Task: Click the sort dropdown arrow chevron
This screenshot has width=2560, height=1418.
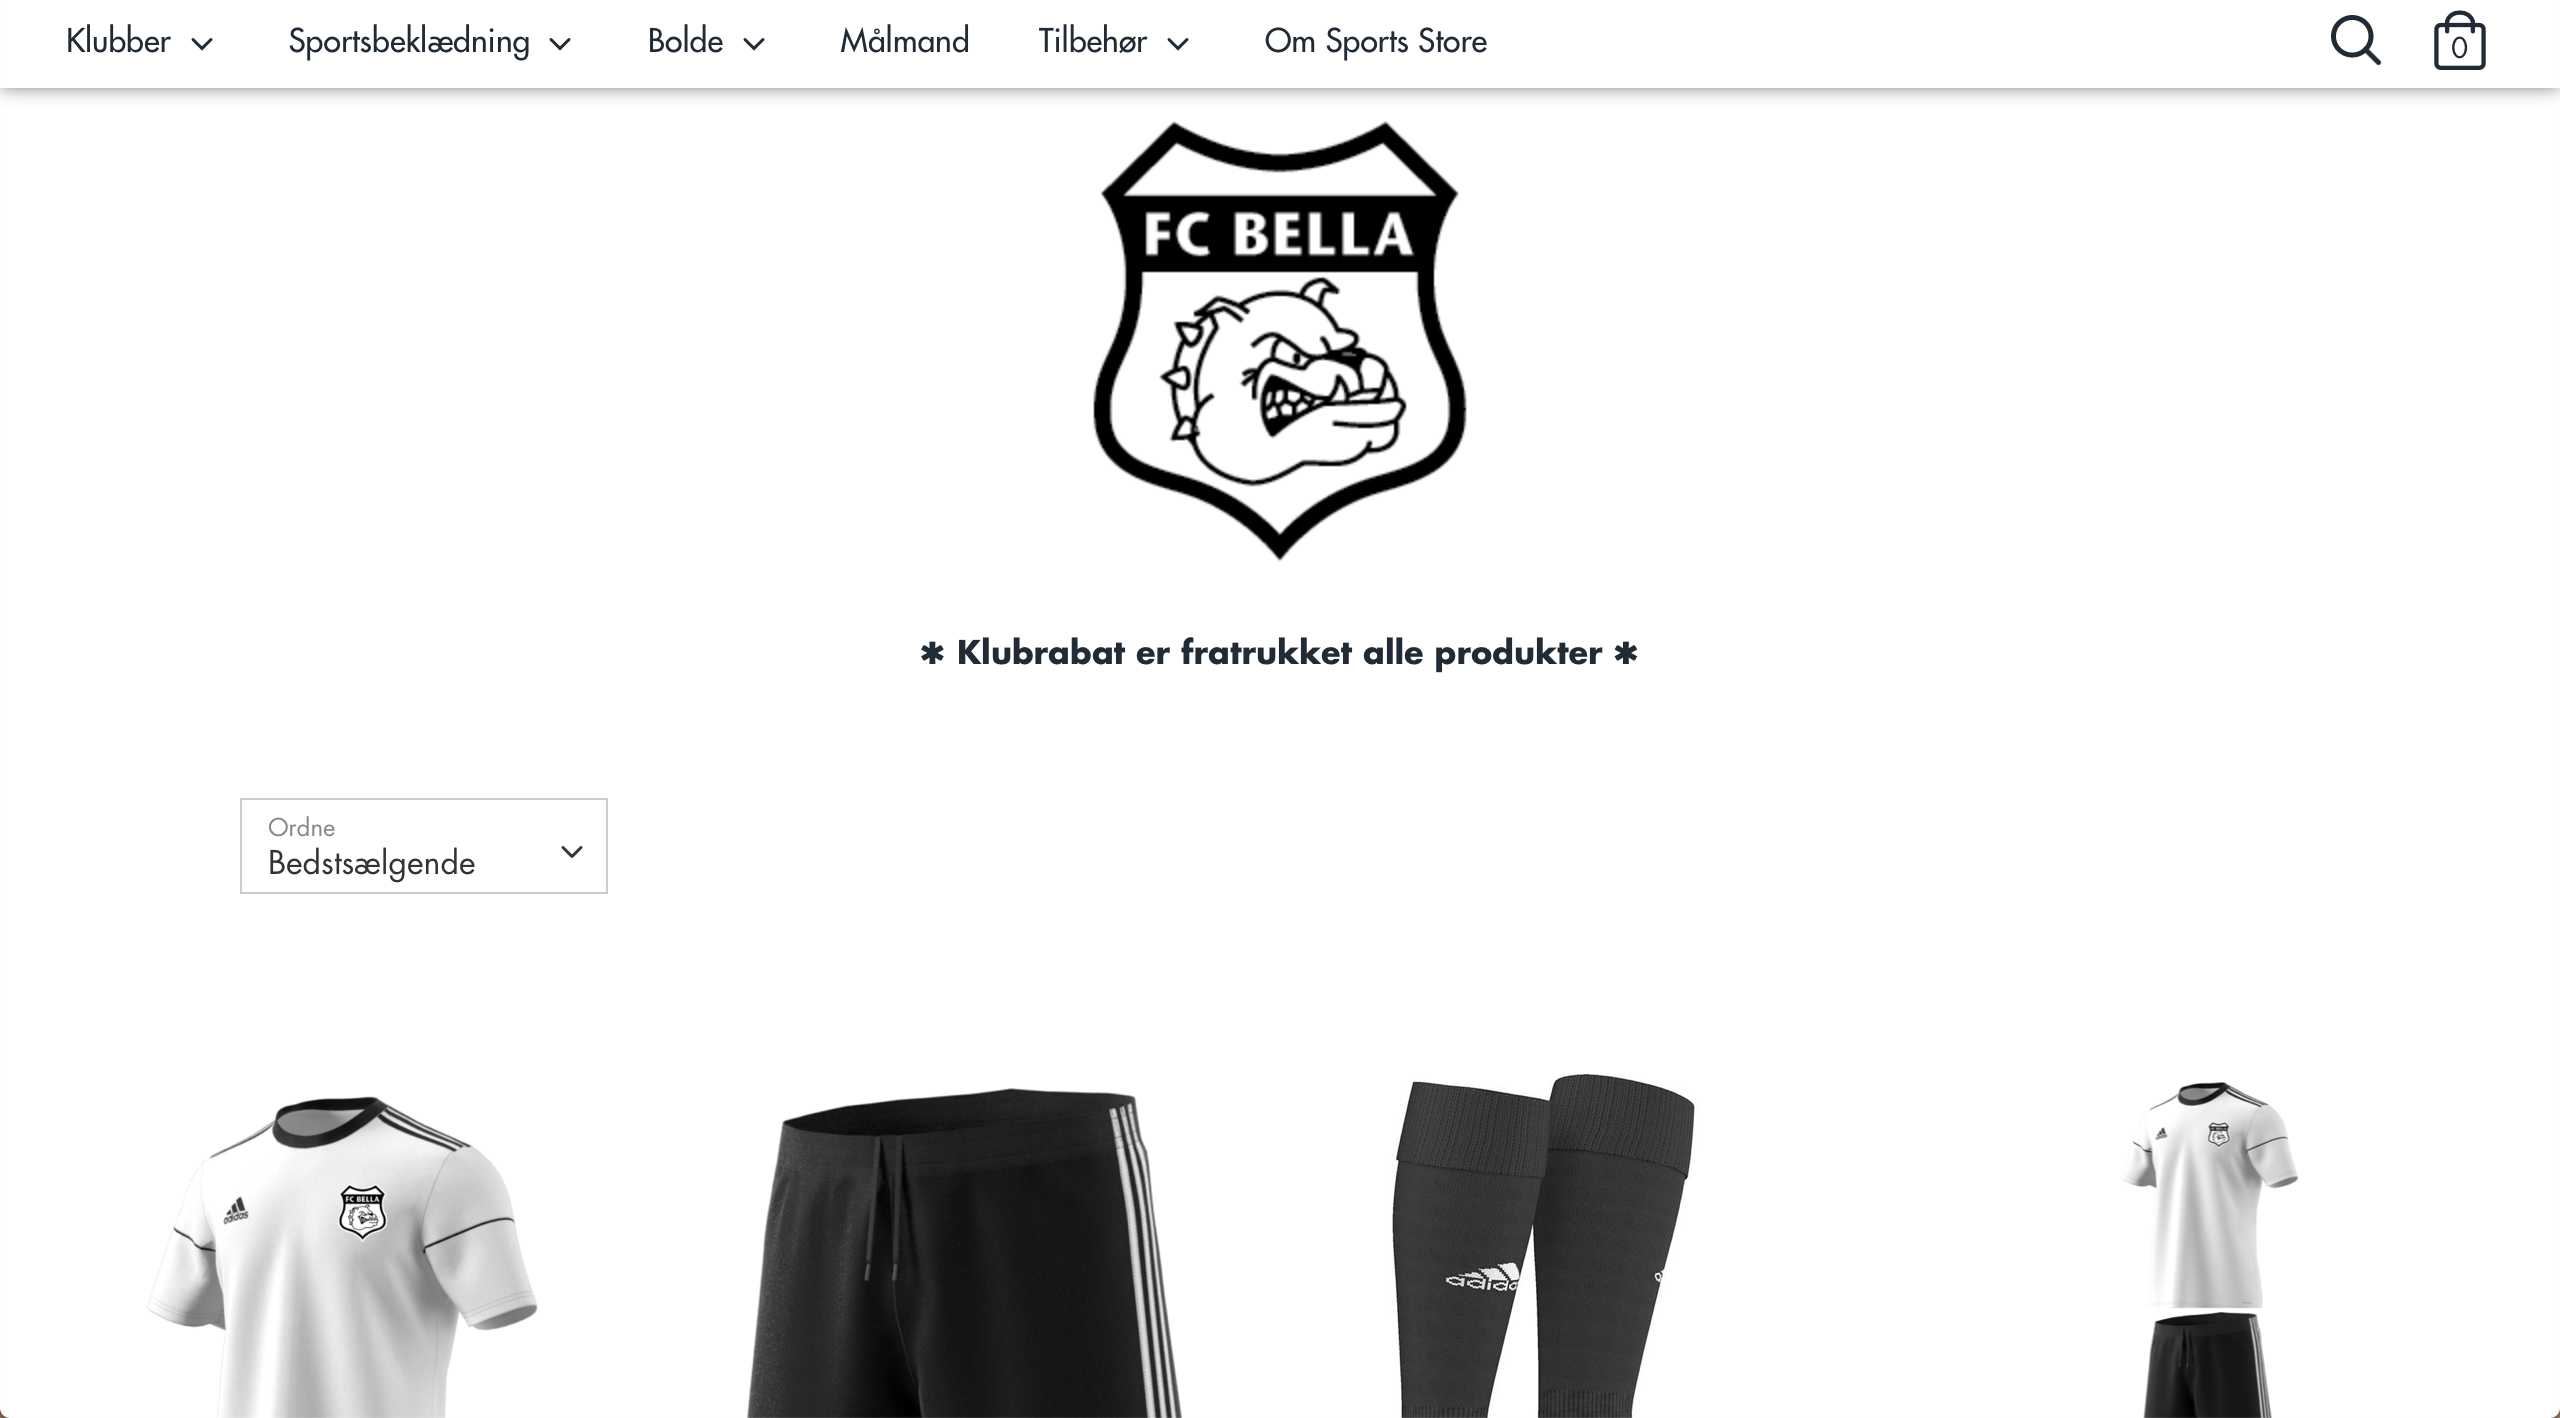Action: [x=572, y=852]
